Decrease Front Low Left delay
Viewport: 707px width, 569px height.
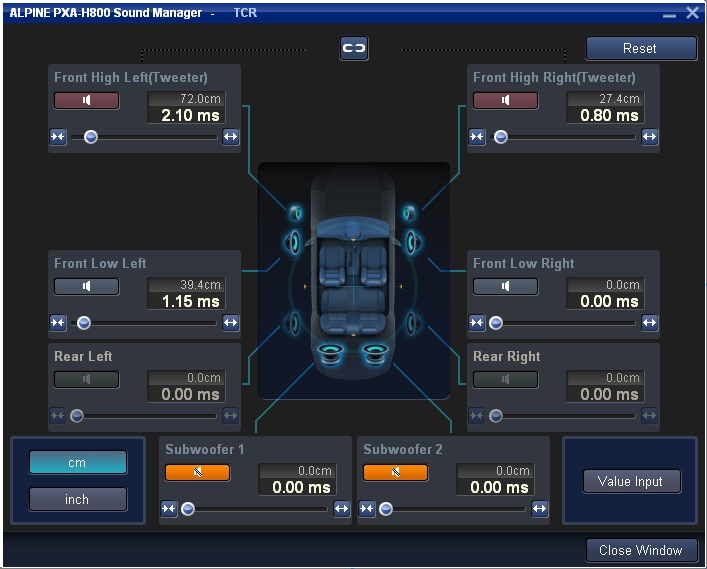coord(58,323)
